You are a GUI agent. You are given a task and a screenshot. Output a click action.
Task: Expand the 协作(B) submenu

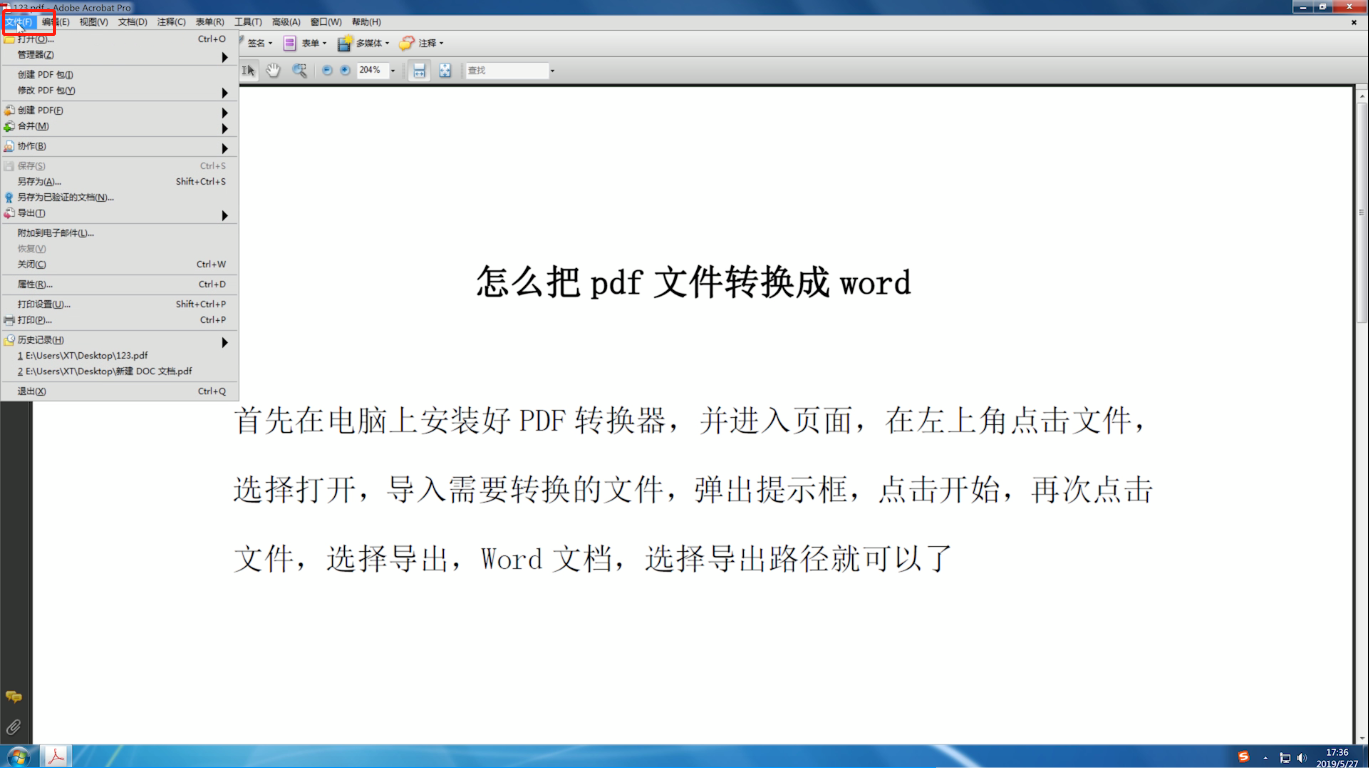tap(119, 147)
